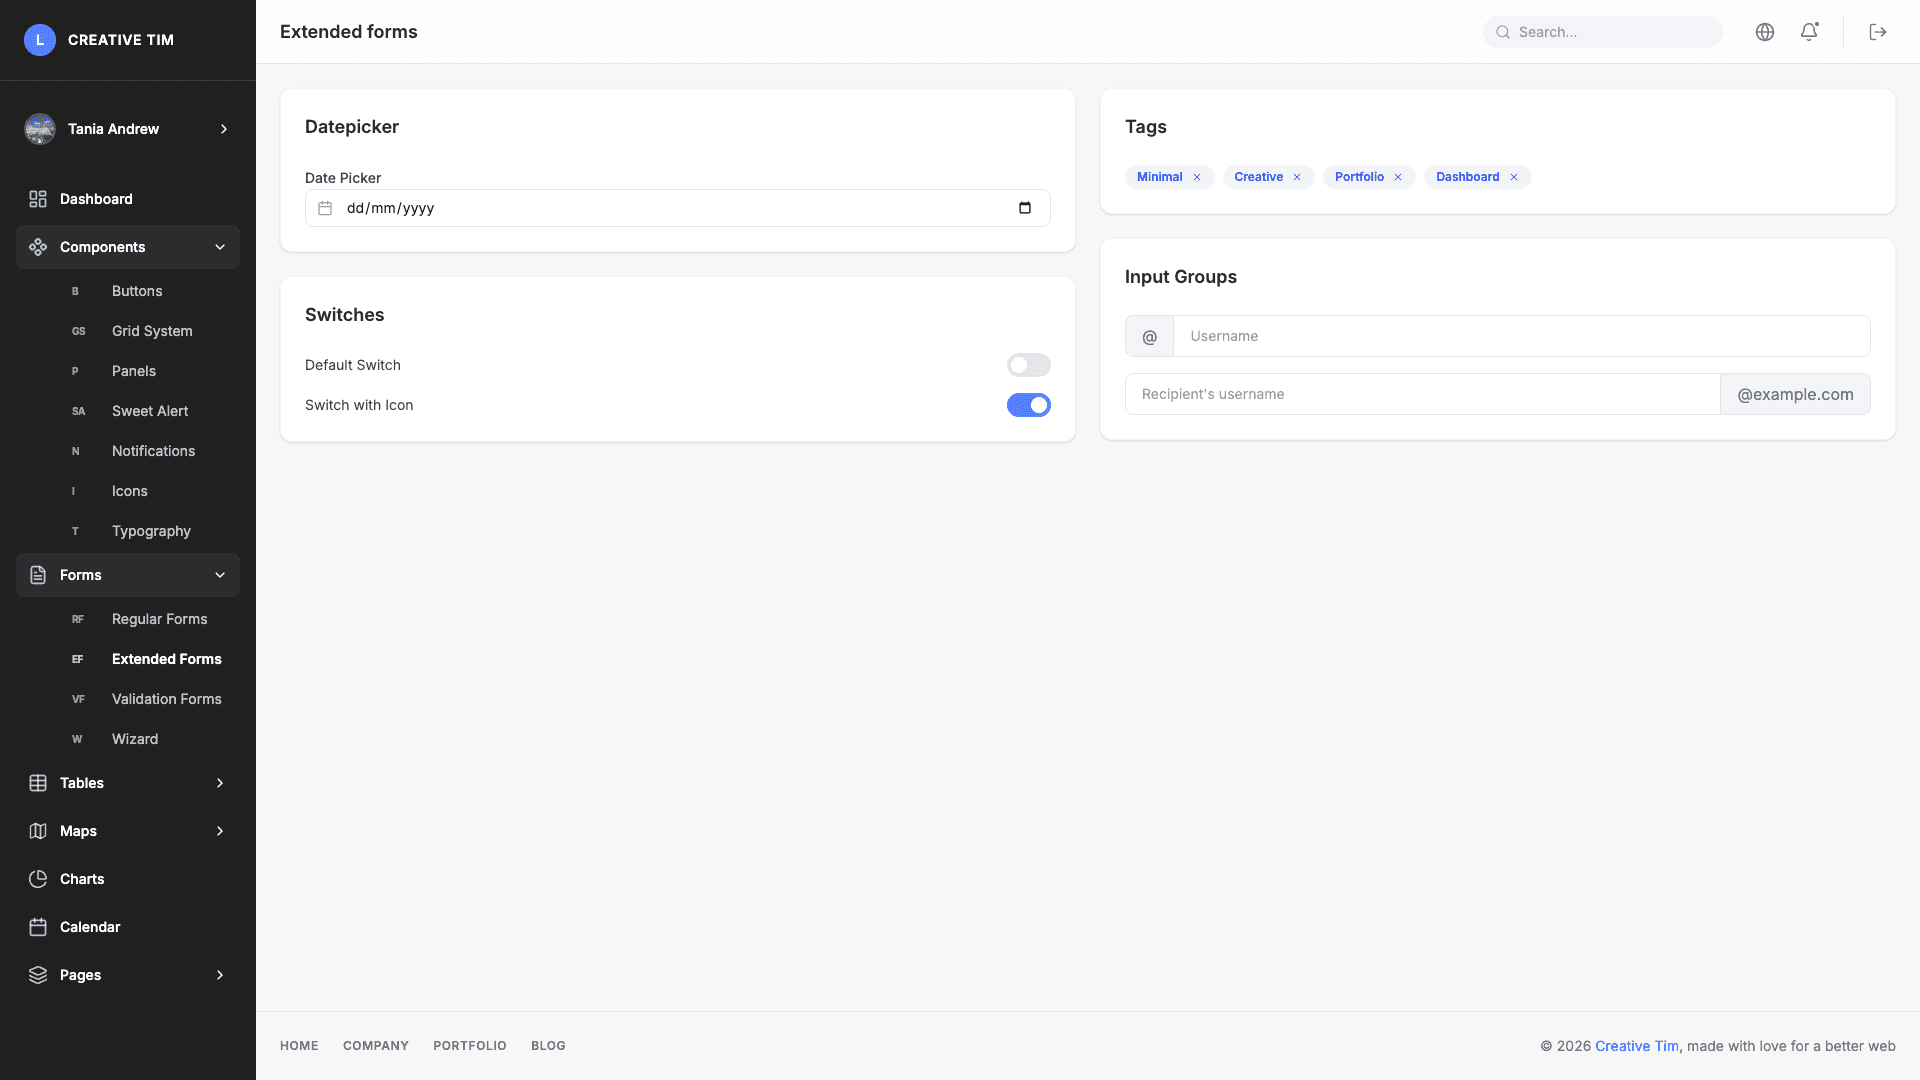Open the globe language icon in top bar
The height and width of the screenshot is (1080, 1920).
click(x=1765, y=31)
